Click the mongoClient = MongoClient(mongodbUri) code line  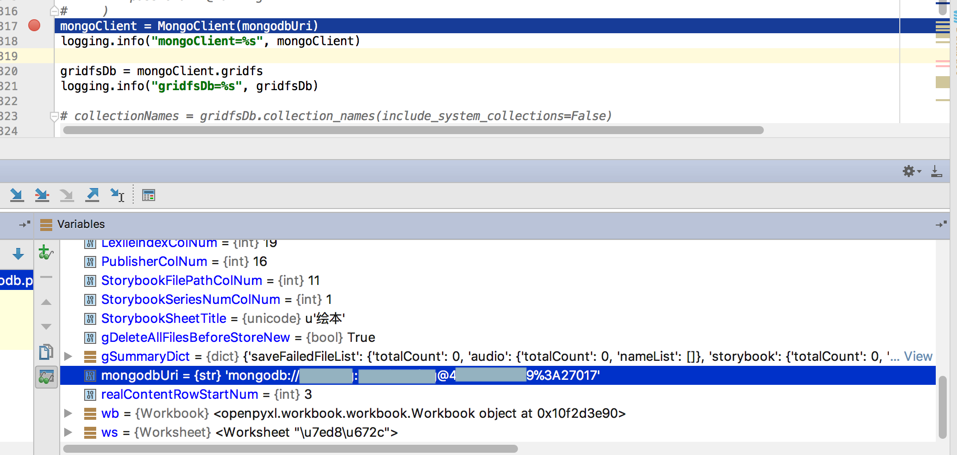pyautogui.click(x=189, y=26)
